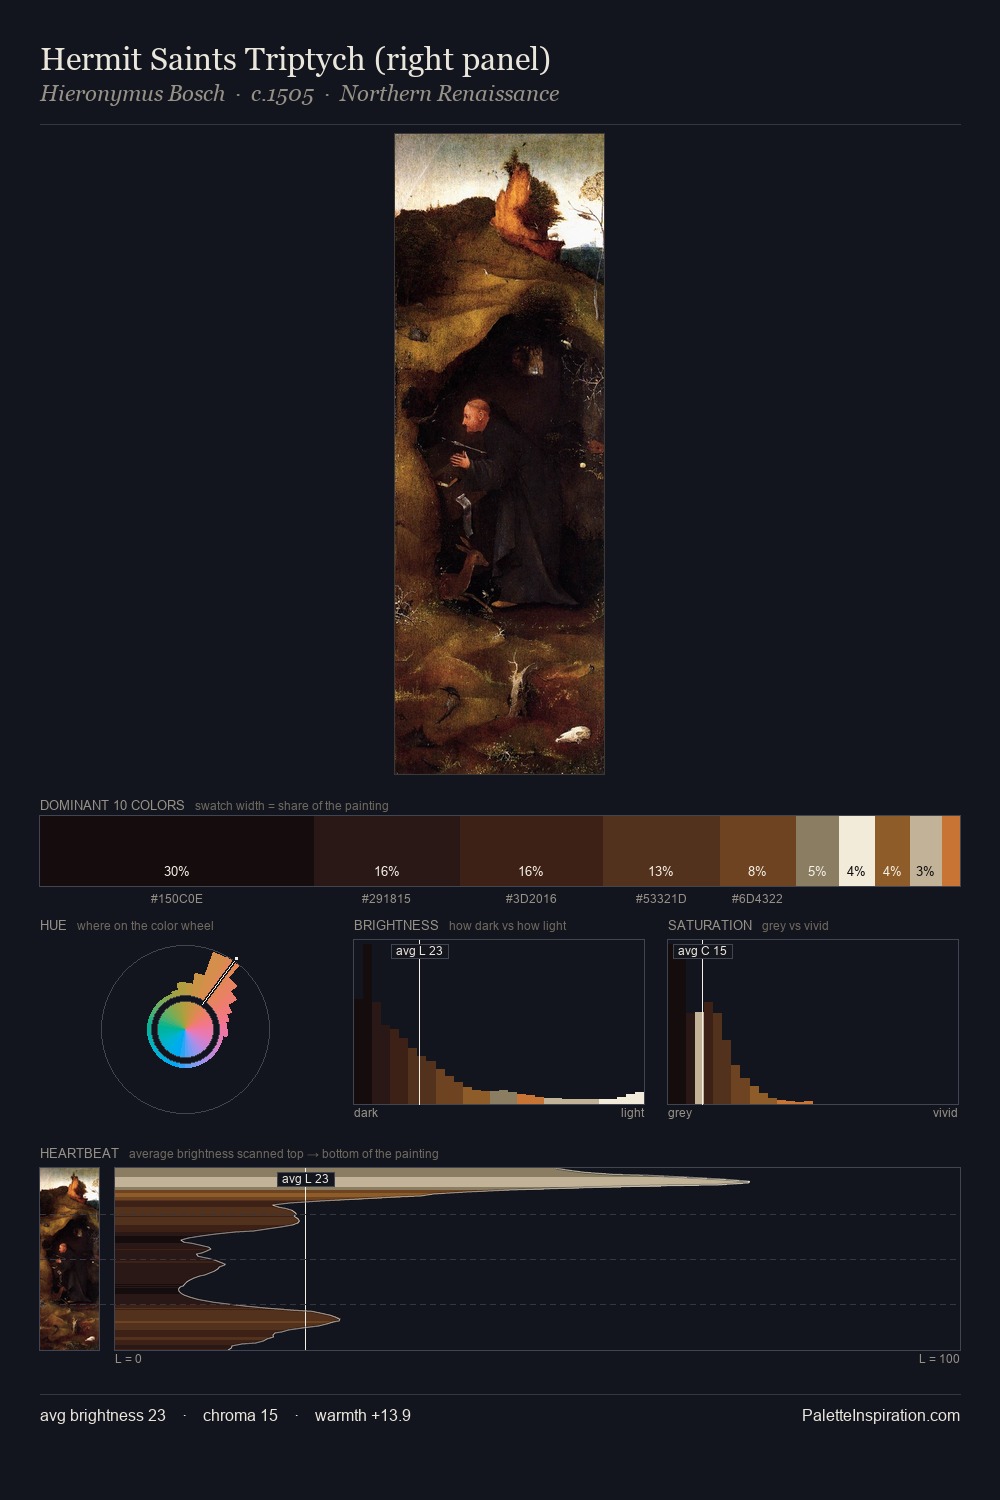Click the first 4% cream-white swatch
Image resolution: width=1000 pixels, height=1500 pixels.
coord(857,851)
